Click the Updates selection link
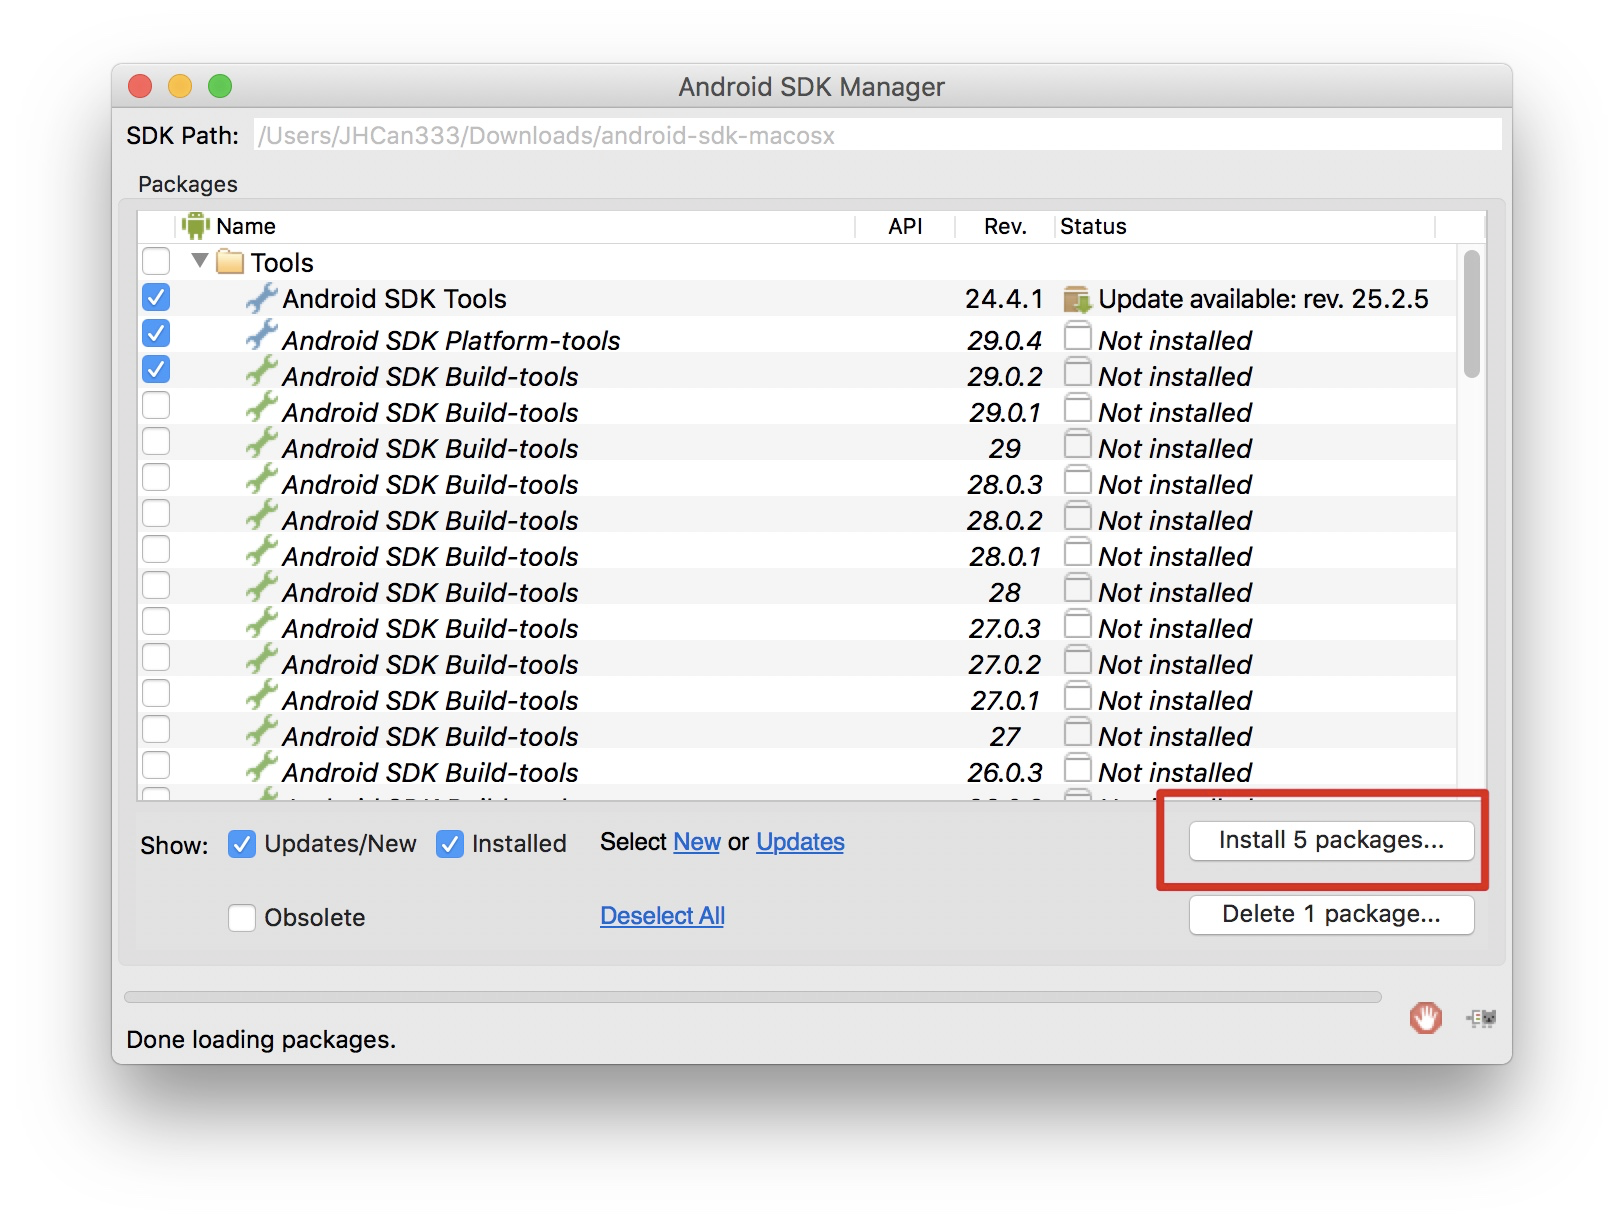This screenshot has height=1224, width=1624. 800,842
